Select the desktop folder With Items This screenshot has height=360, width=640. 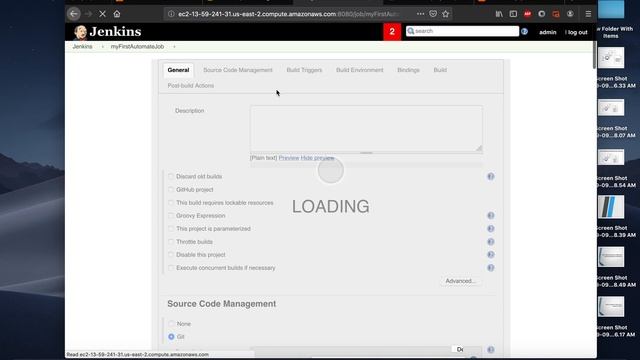tap(611, 9)
